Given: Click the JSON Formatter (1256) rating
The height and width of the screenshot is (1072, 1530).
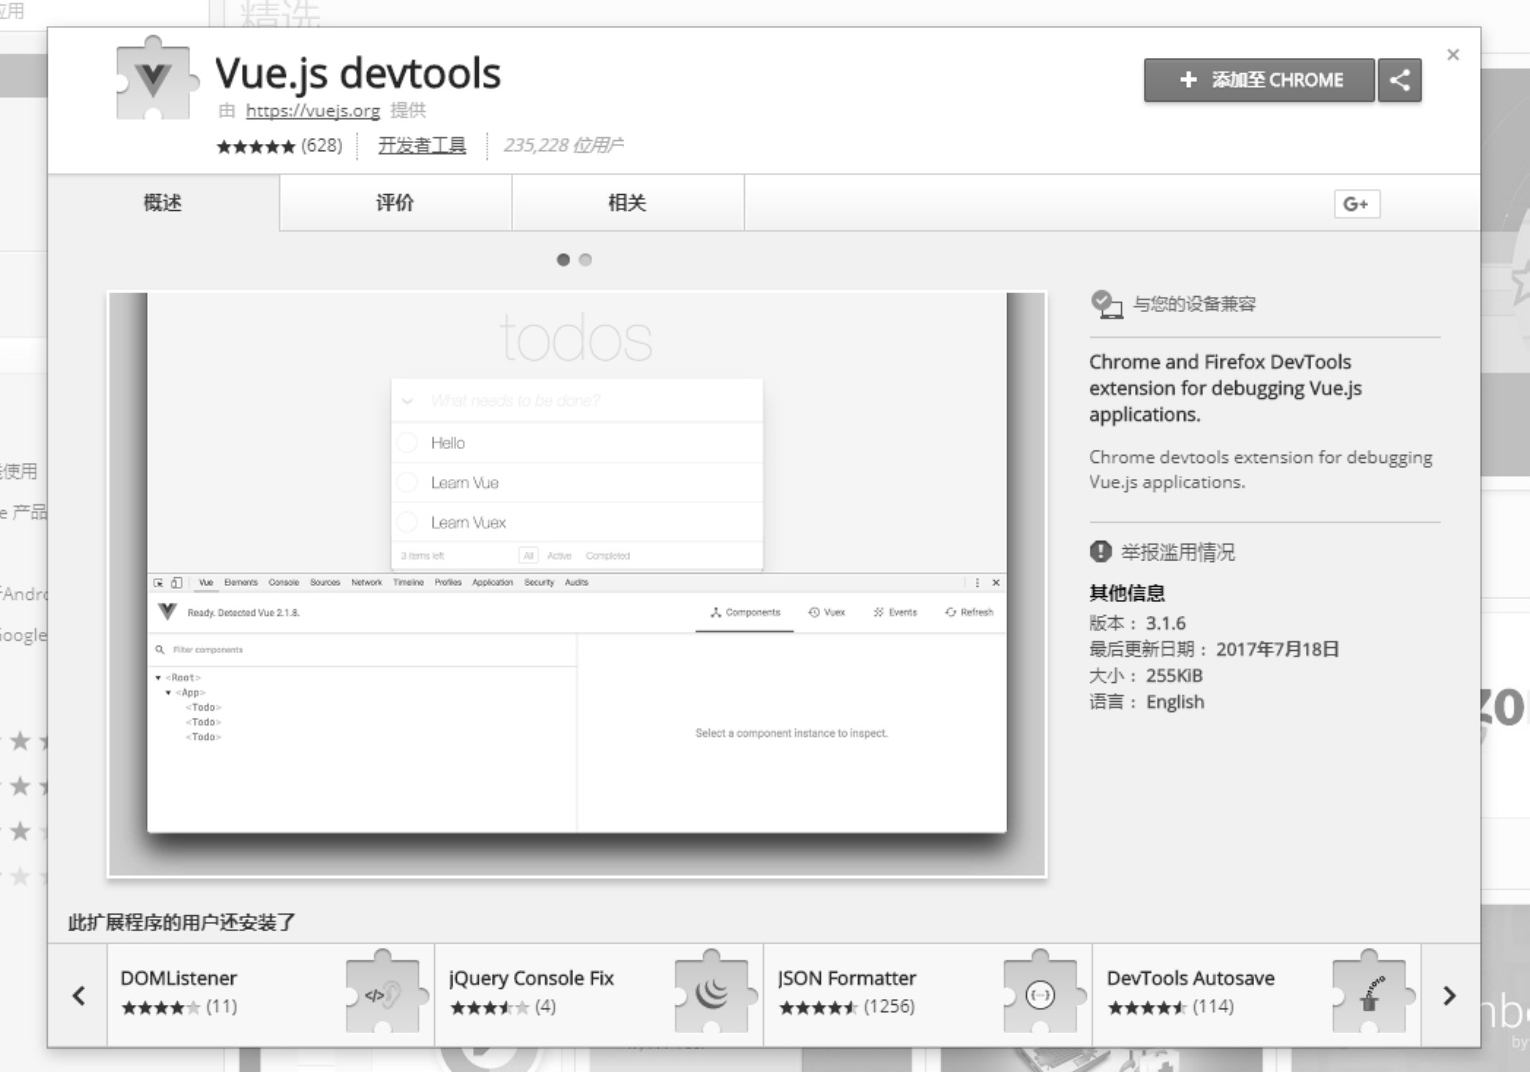Looking at the screenshot, I should click(x=847, y=1007).
